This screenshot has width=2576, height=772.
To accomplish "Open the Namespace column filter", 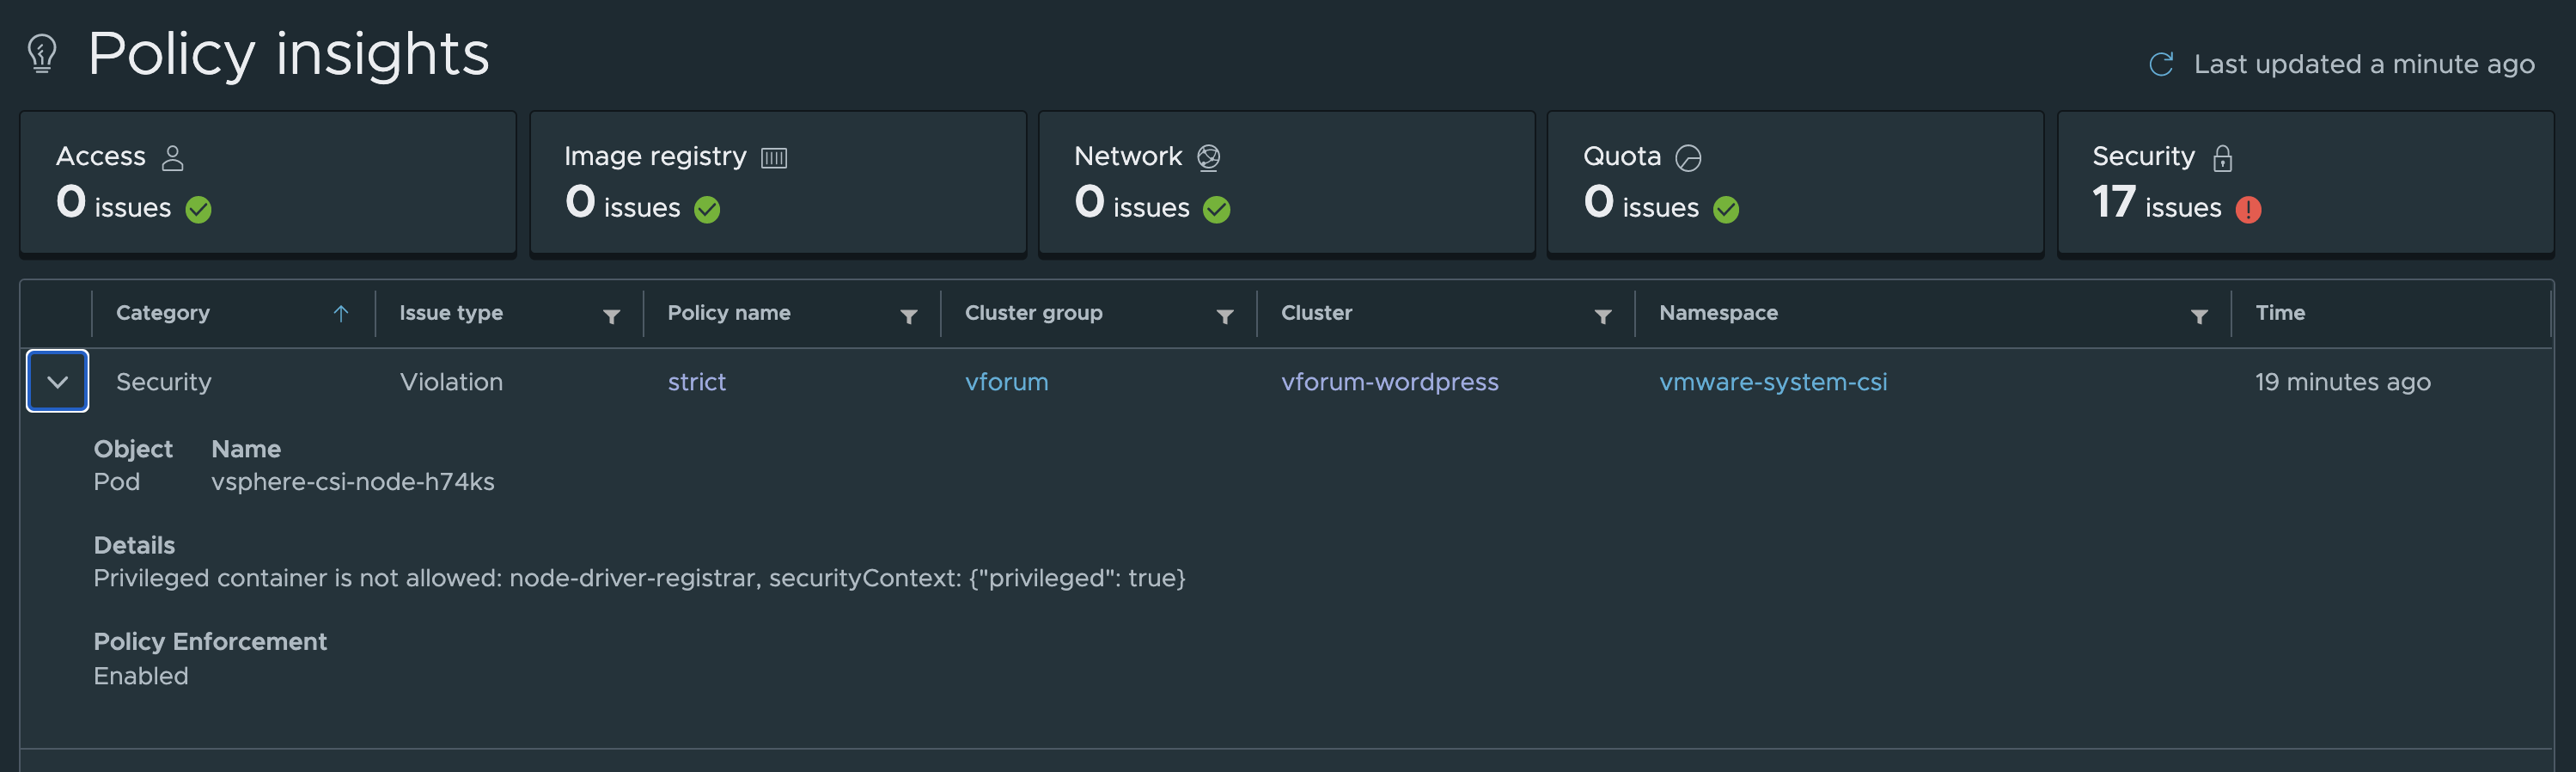I will point(2199,316).
